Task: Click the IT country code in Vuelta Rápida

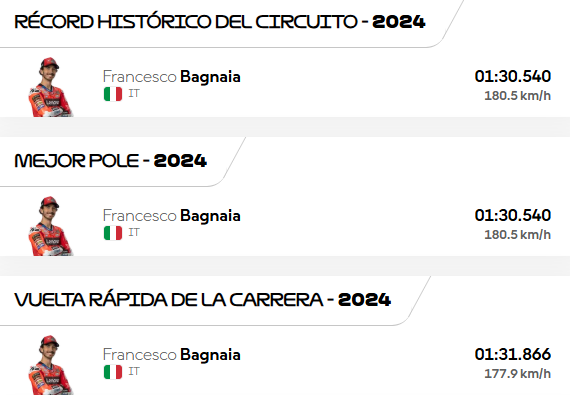Action: 134,371
